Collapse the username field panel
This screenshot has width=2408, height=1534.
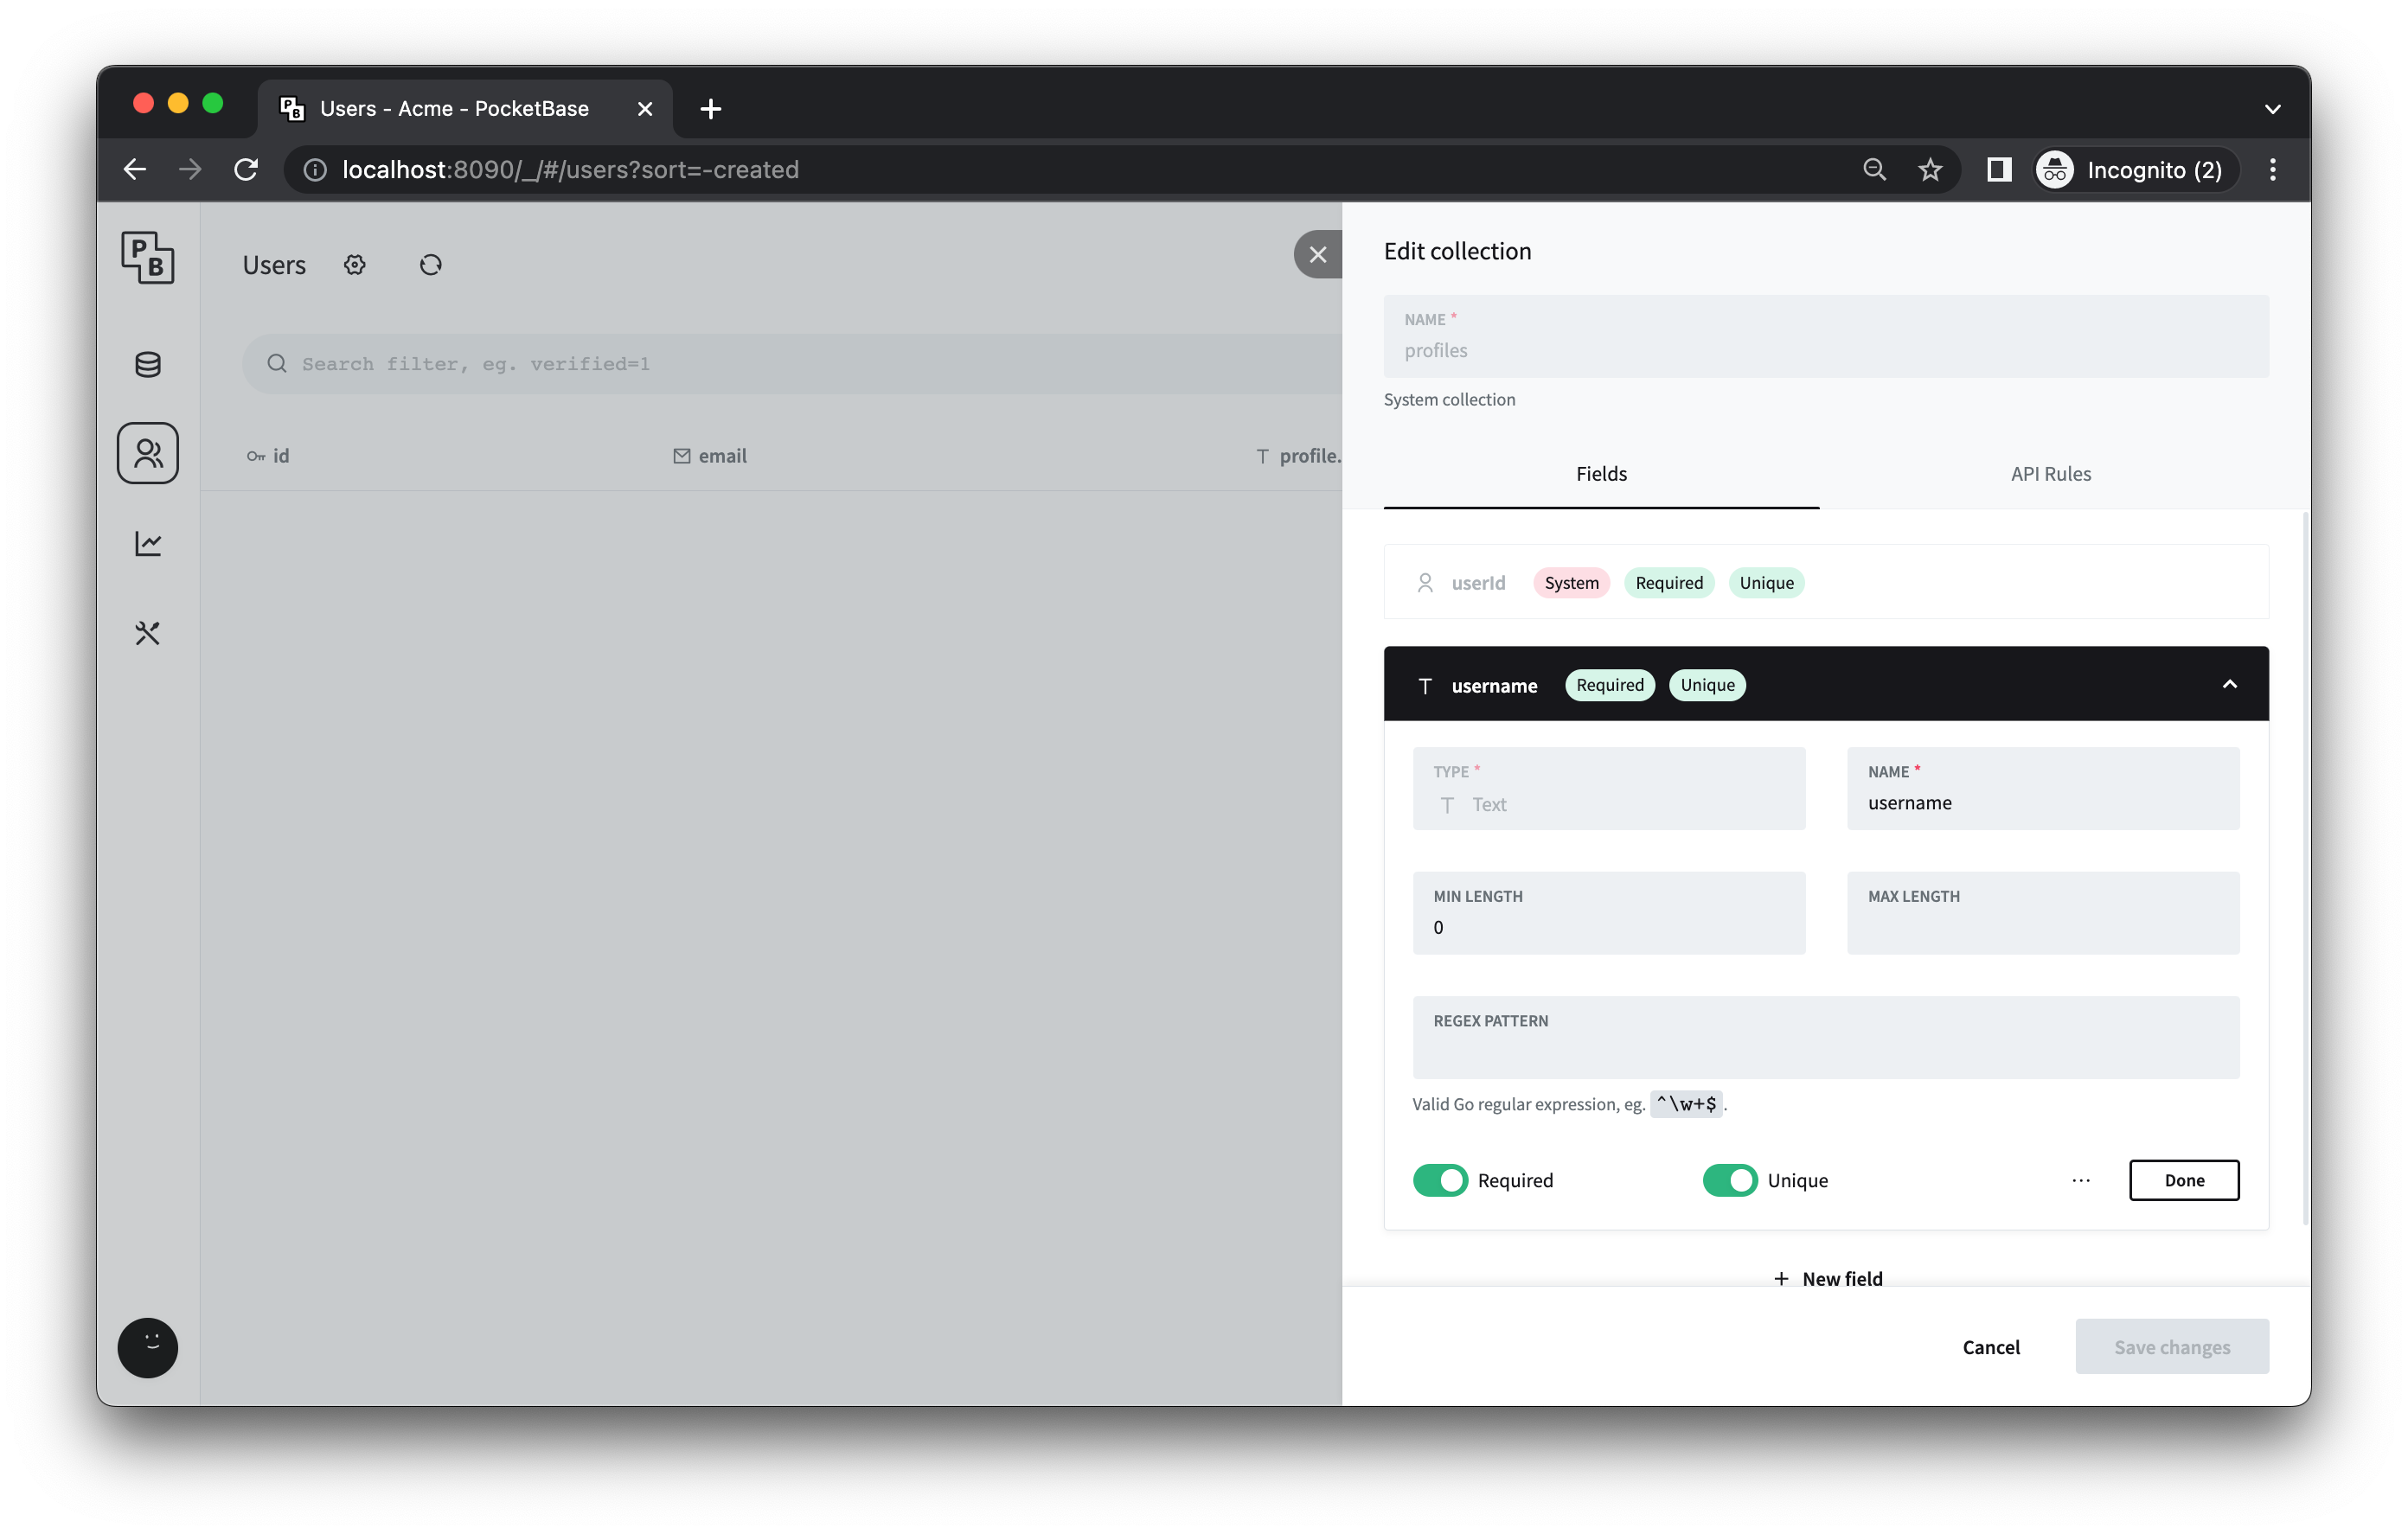coord(2230,684)
